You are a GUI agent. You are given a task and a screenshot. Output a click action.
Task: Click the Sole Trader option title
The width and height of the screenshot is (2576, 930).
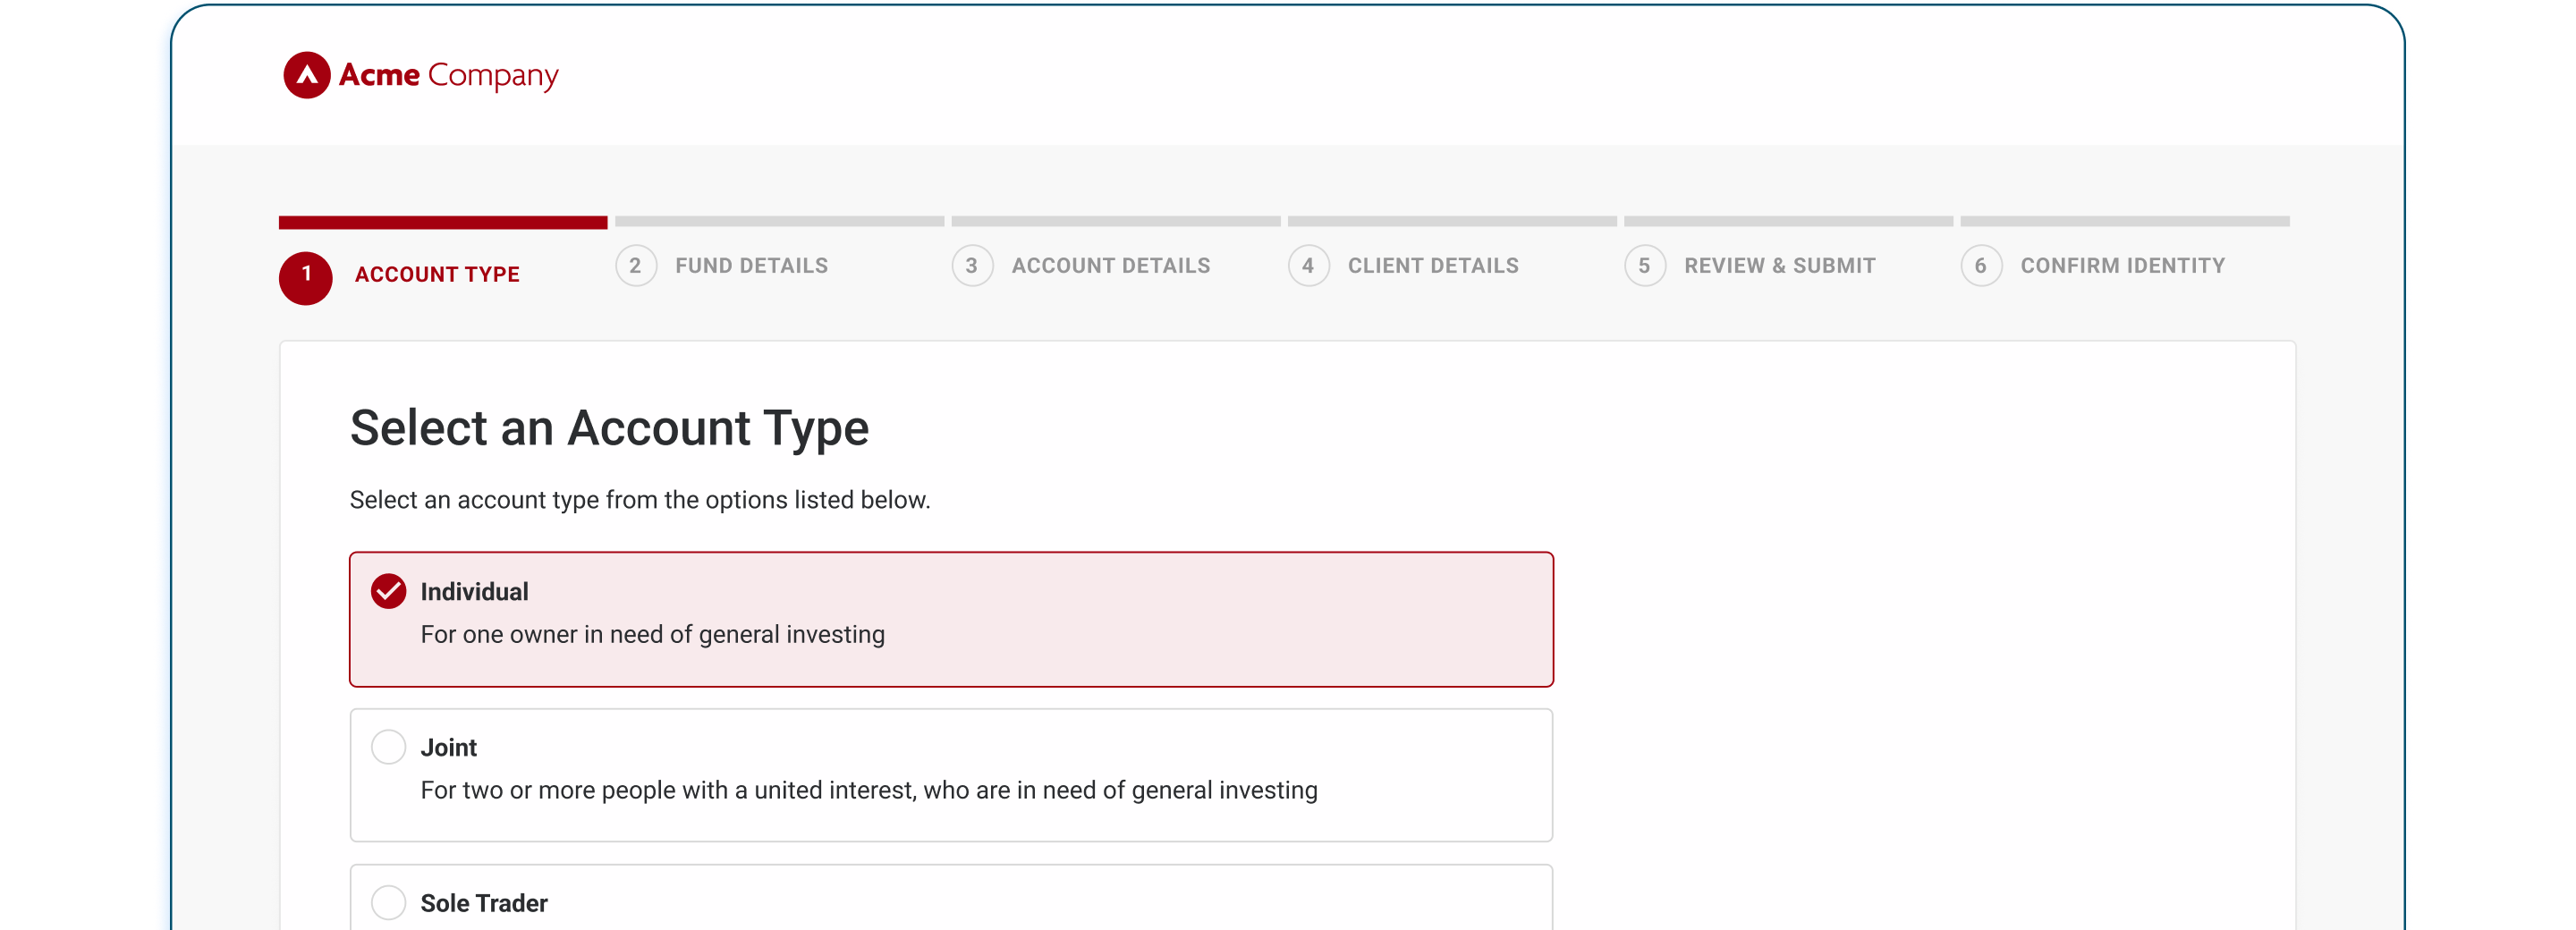[484, 903]
